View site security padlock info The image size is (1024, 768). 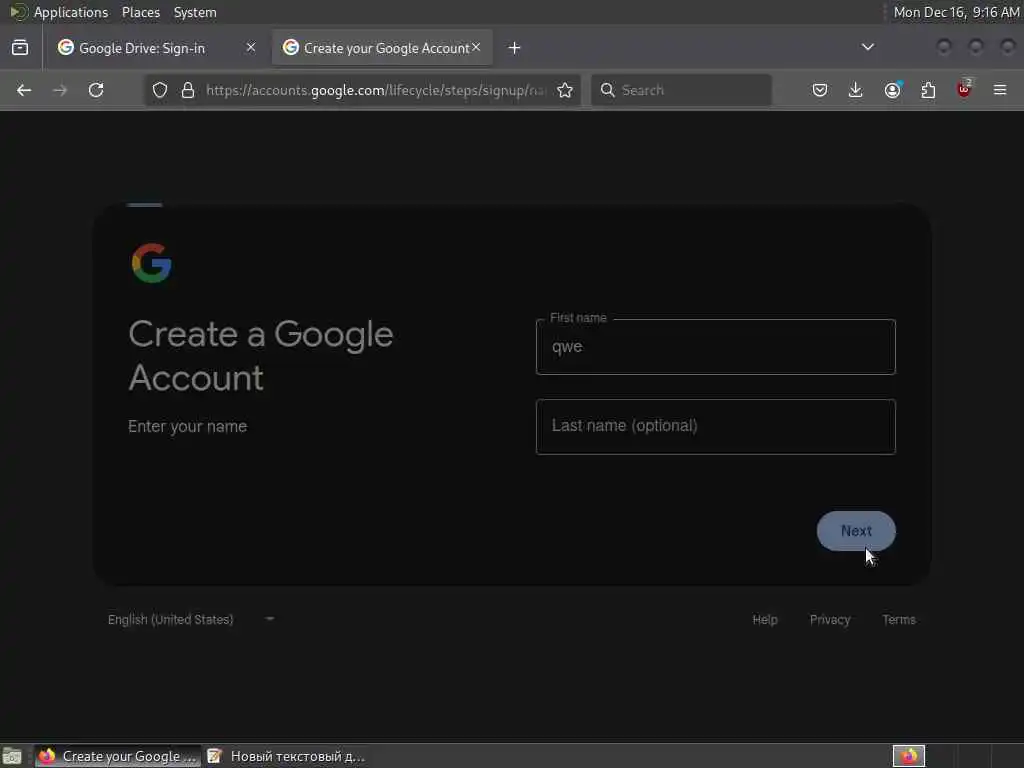[x=188, y=90]
